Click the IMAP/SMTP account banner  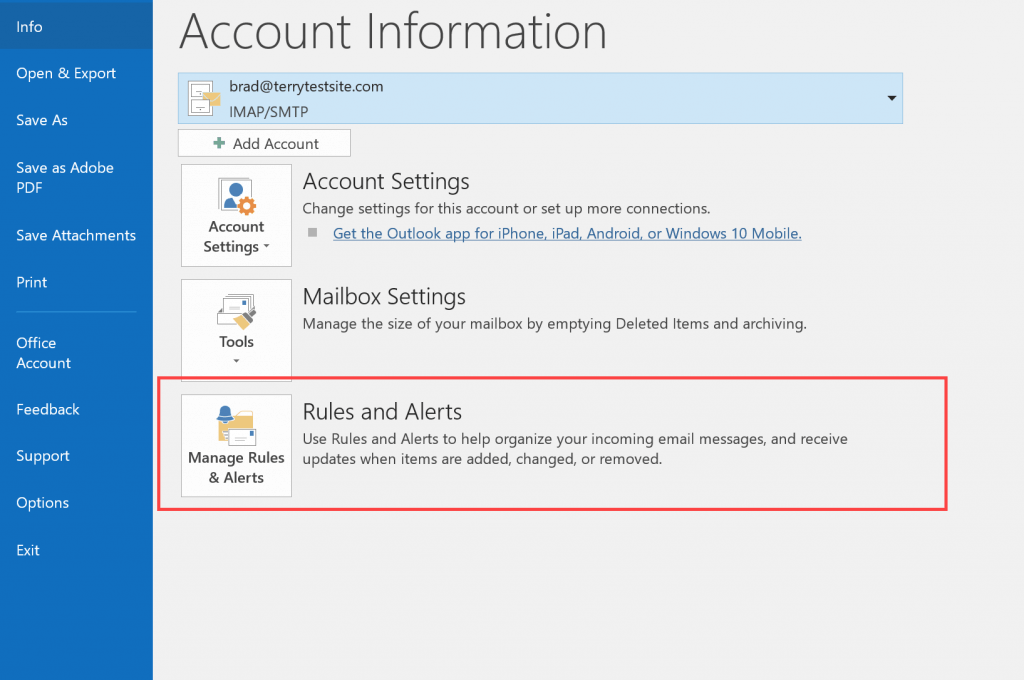[540, 98]
